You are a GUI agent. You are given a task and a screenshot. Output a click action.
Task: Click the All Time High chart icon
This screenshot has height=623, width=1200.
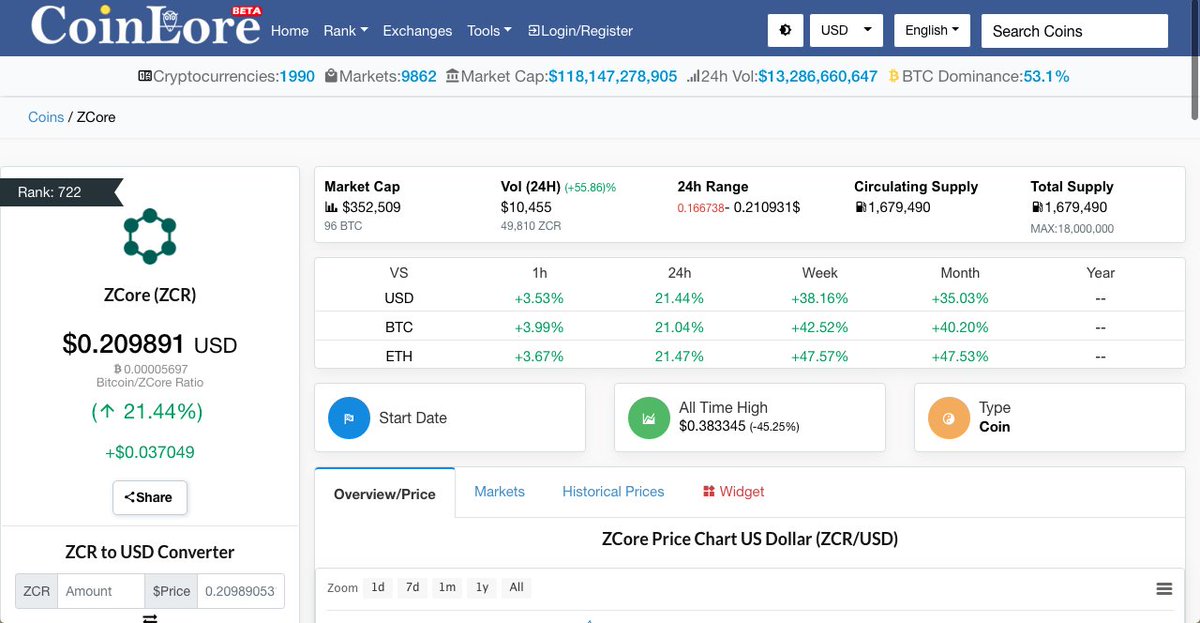tap(648, 418)
